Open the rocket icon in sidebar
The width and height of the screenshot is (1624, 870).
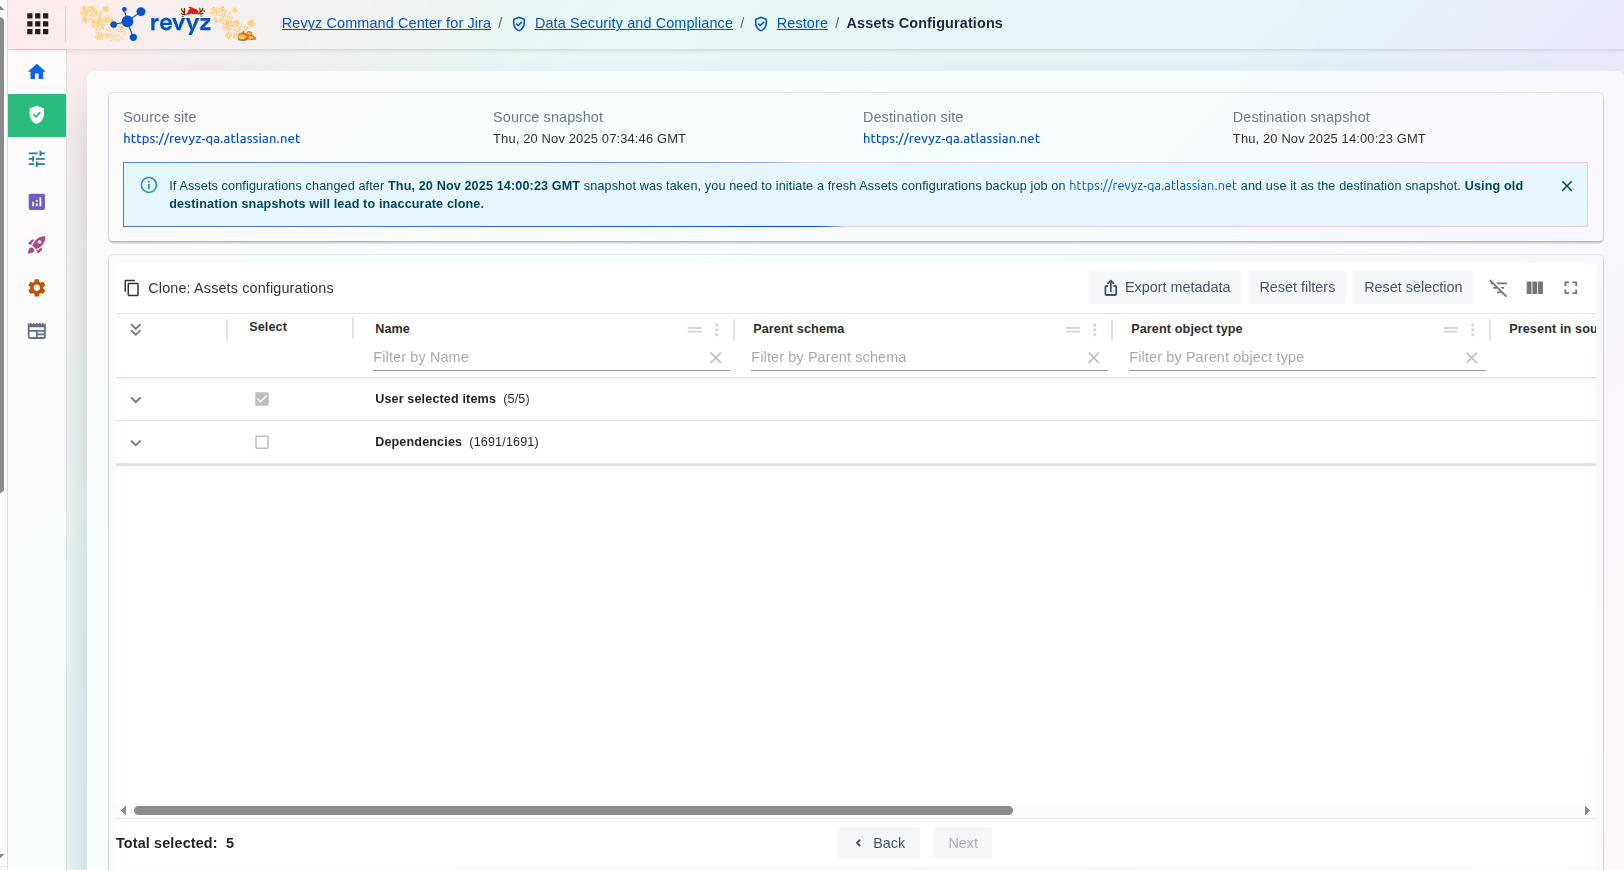37,245
